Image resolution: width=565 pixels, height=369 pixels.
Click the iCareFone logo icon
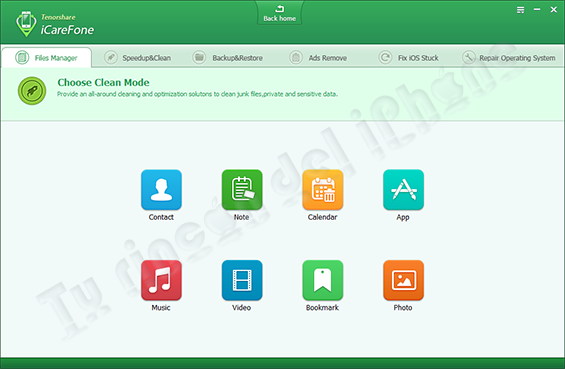(x=26, y=24)
